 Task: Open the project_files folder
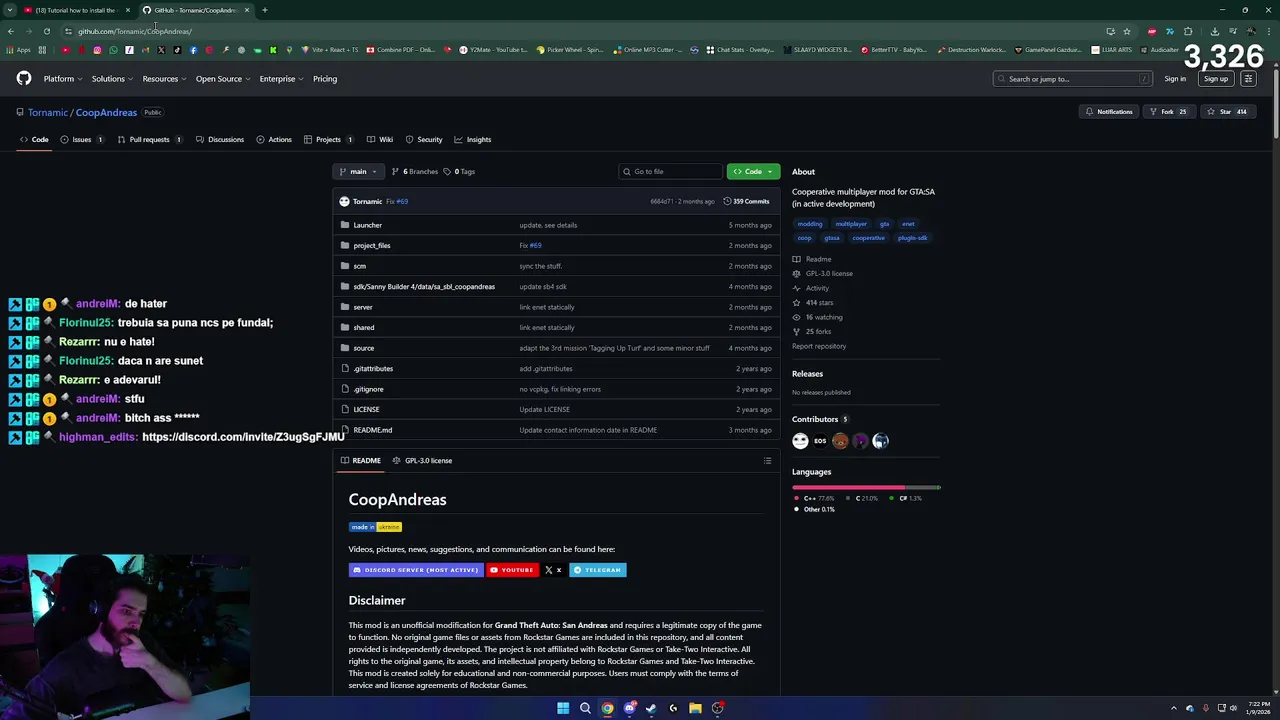coord(371,246)
